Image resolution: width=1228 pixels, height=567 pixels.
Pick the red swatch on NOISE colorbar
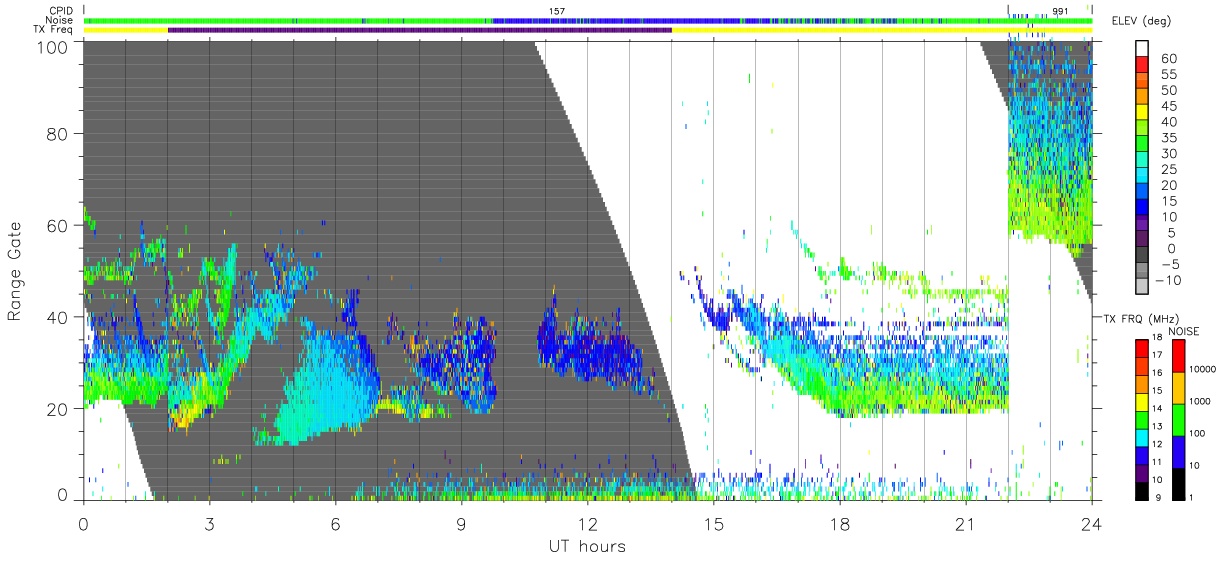tap(1179, 356)
